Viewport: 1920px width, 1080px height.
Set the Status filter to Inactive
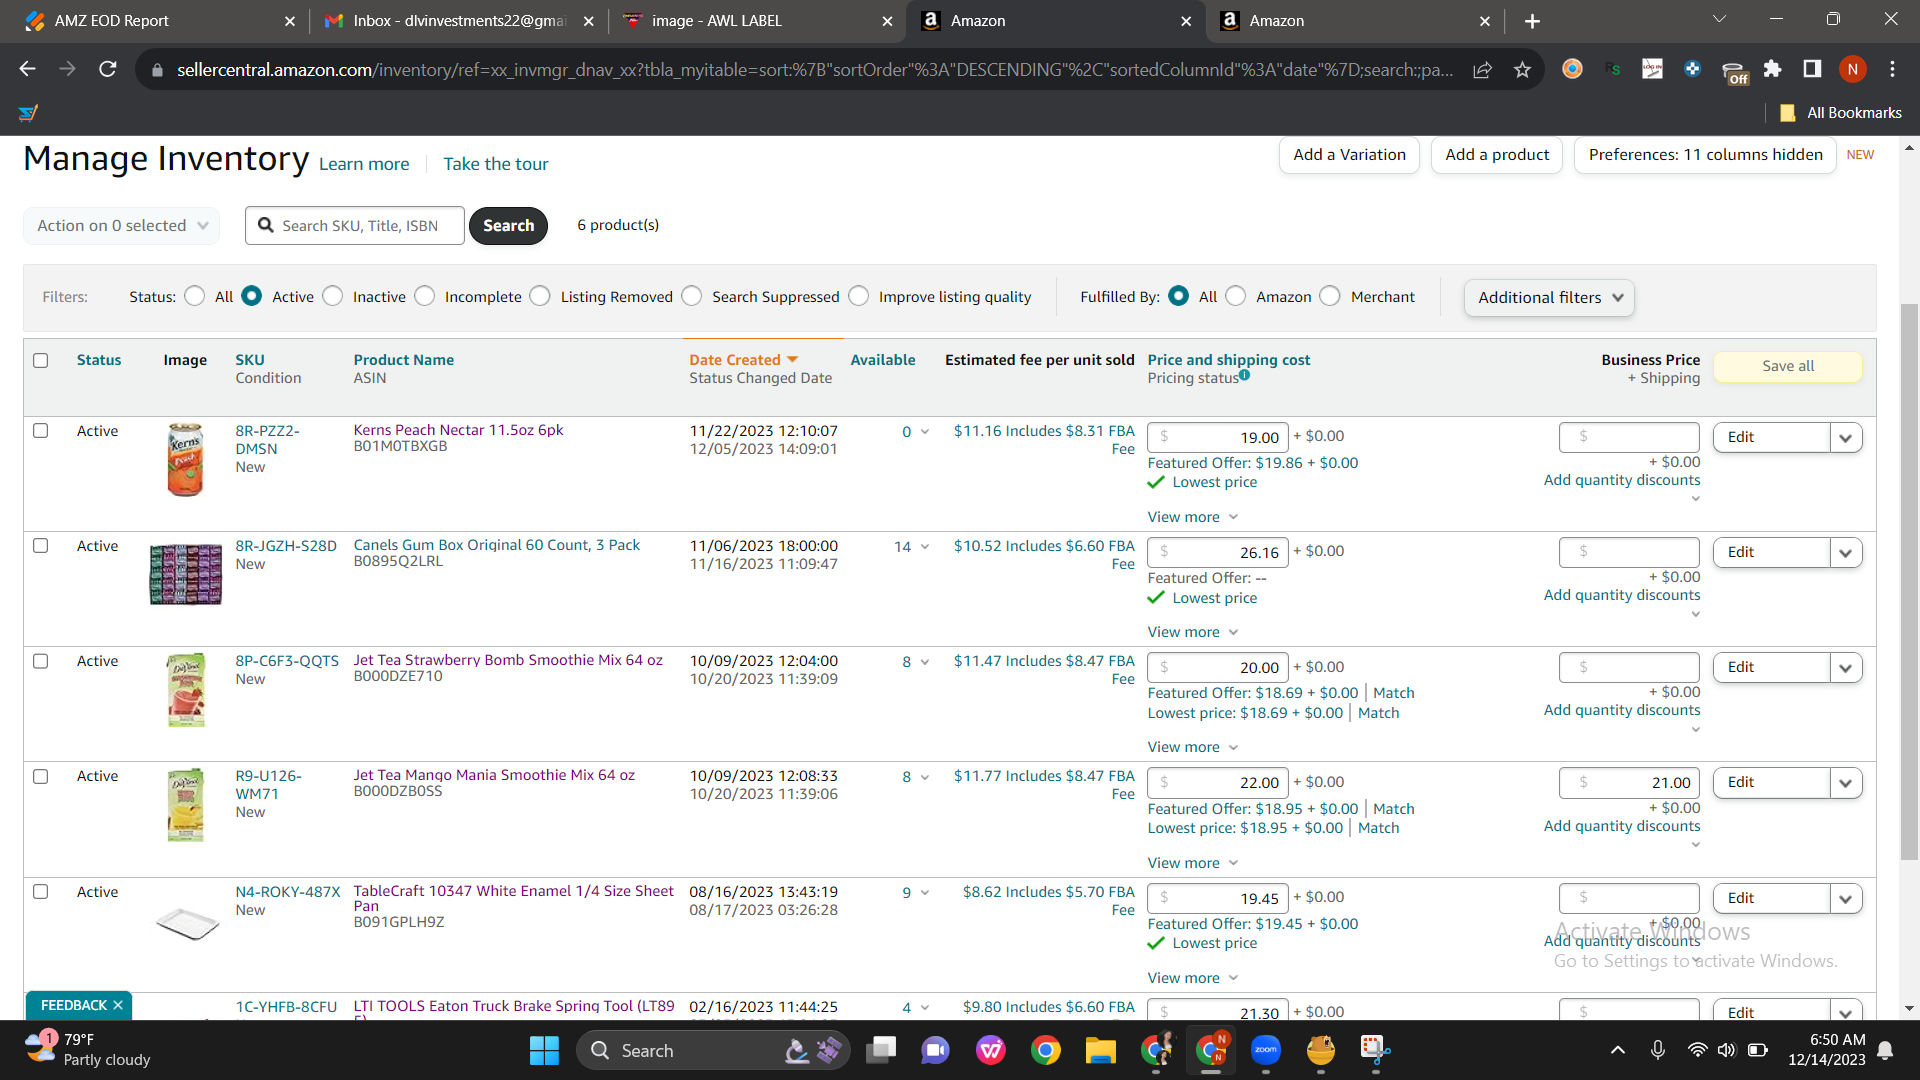333,296
